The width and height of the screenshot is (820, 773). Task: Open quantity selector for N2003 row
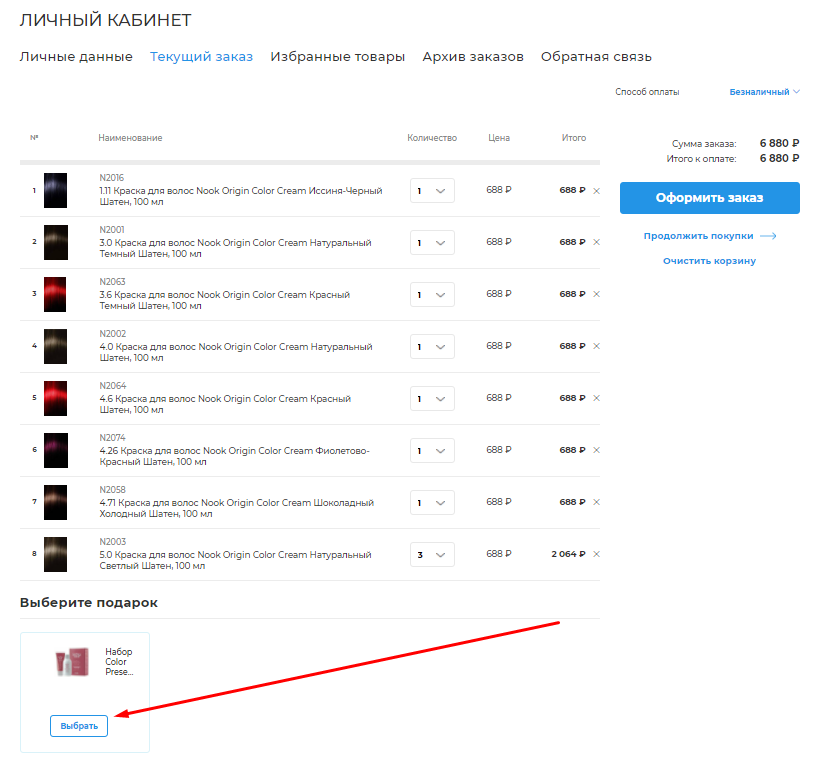[432, 554]
